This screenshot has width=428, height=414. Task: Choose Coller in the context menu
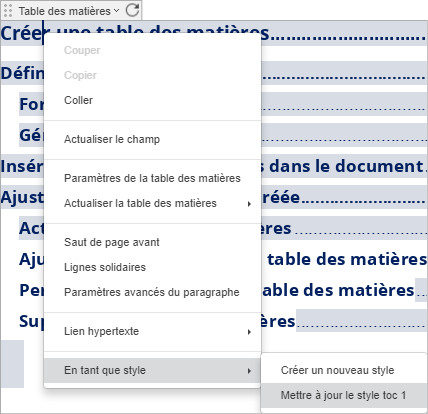[152, 100]
